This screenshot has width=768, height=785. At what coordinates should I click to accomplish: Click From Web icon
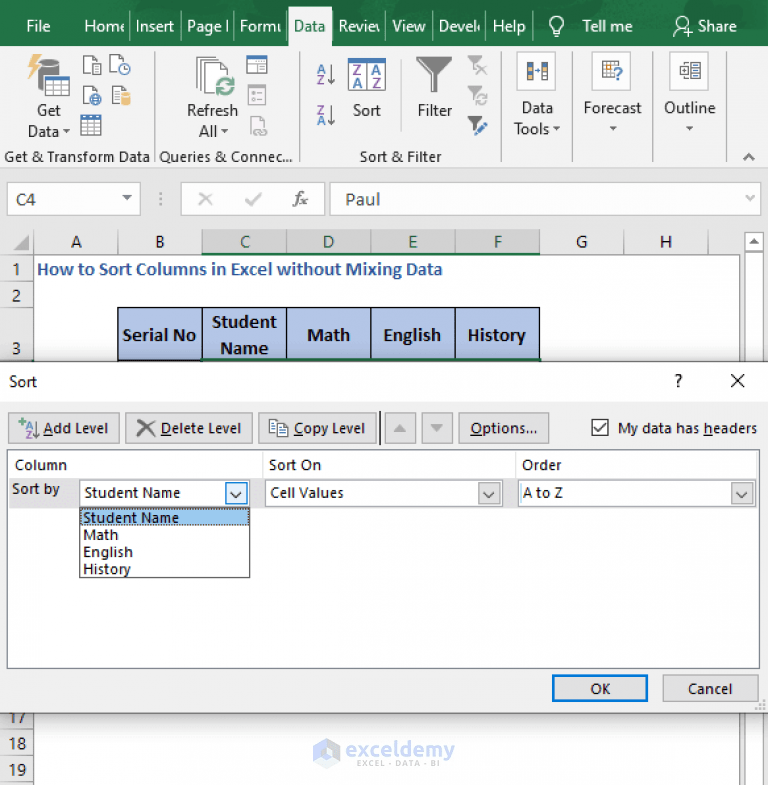point(92,95)
